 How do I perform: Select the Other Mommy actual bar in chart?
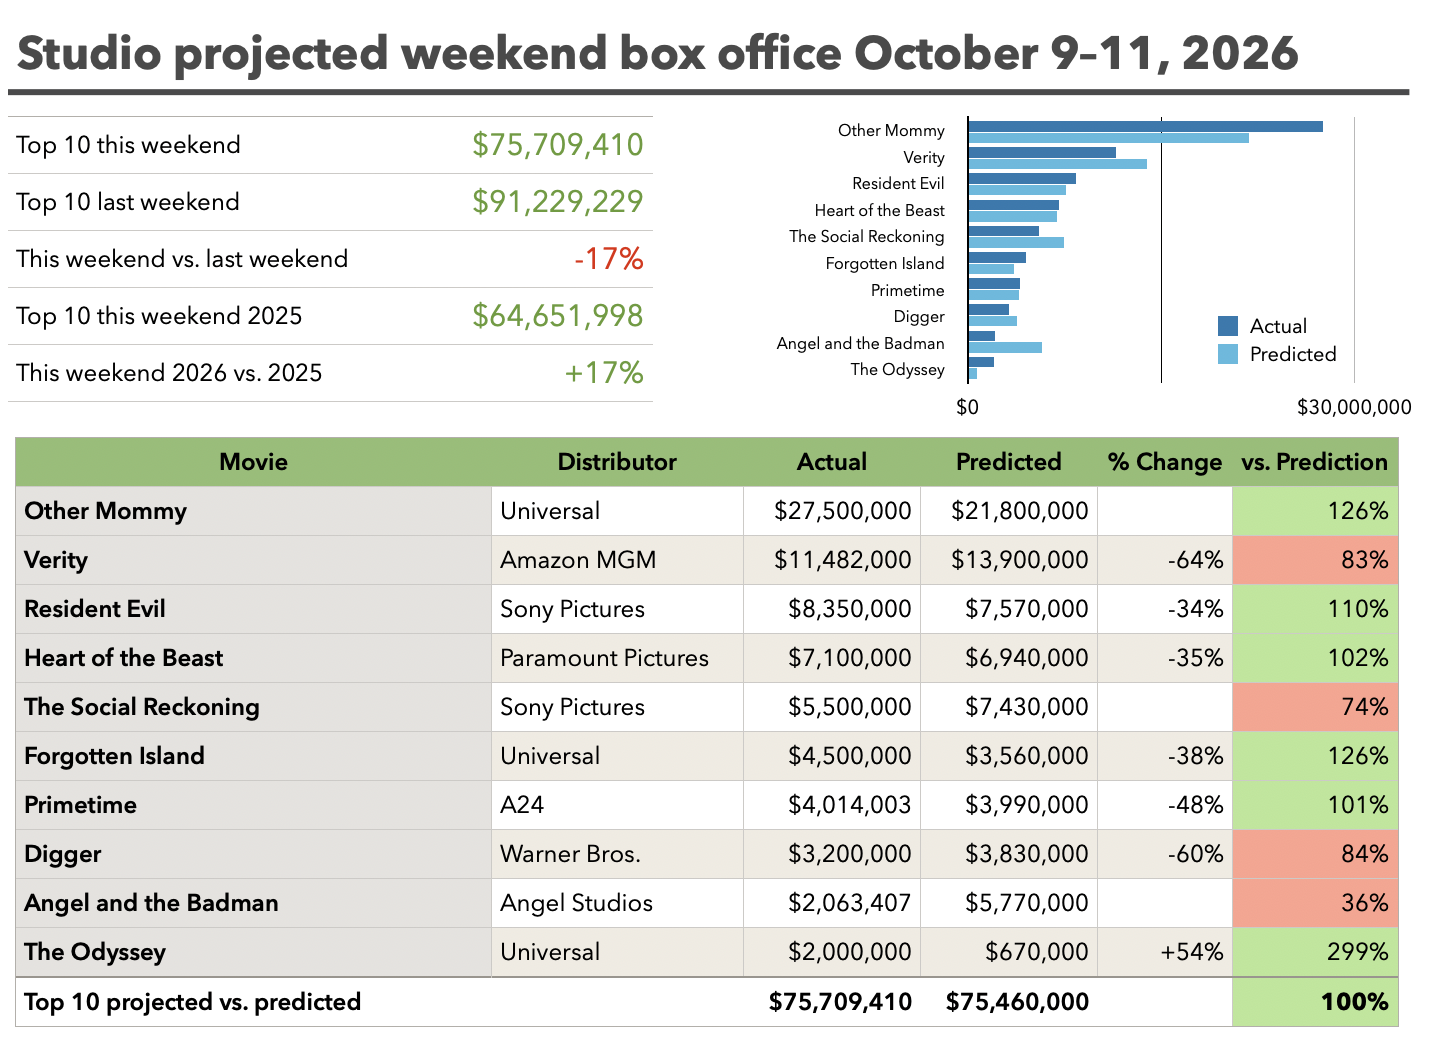point(1145,126)
